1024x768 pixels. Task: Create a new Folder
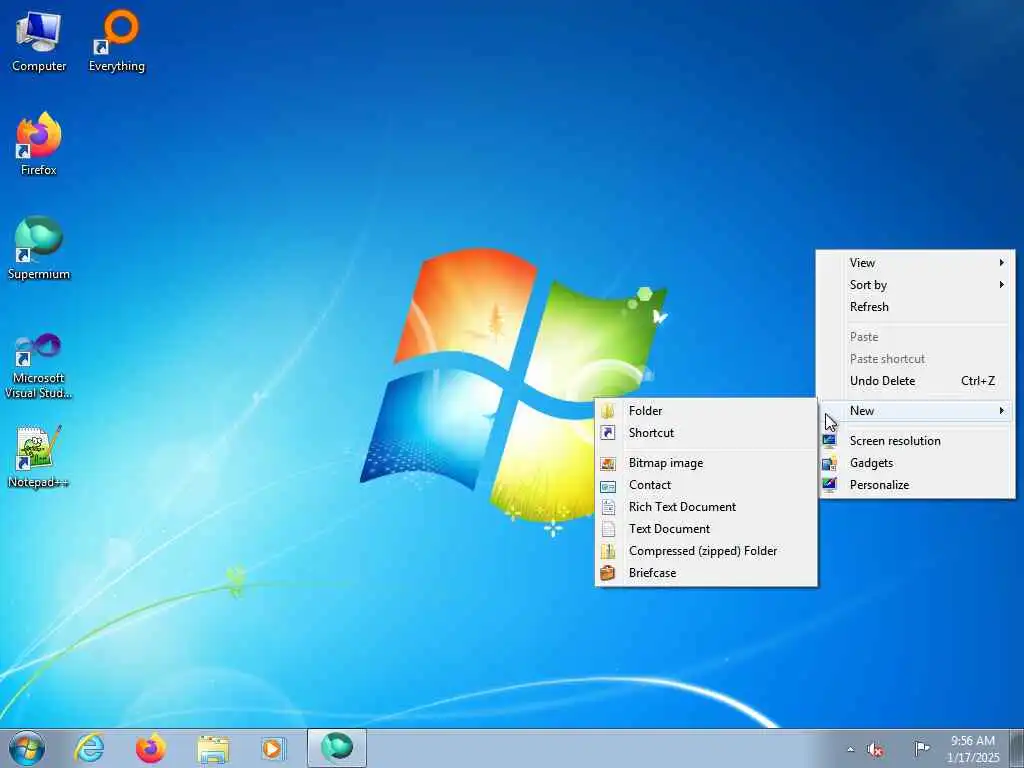point(706,411)
